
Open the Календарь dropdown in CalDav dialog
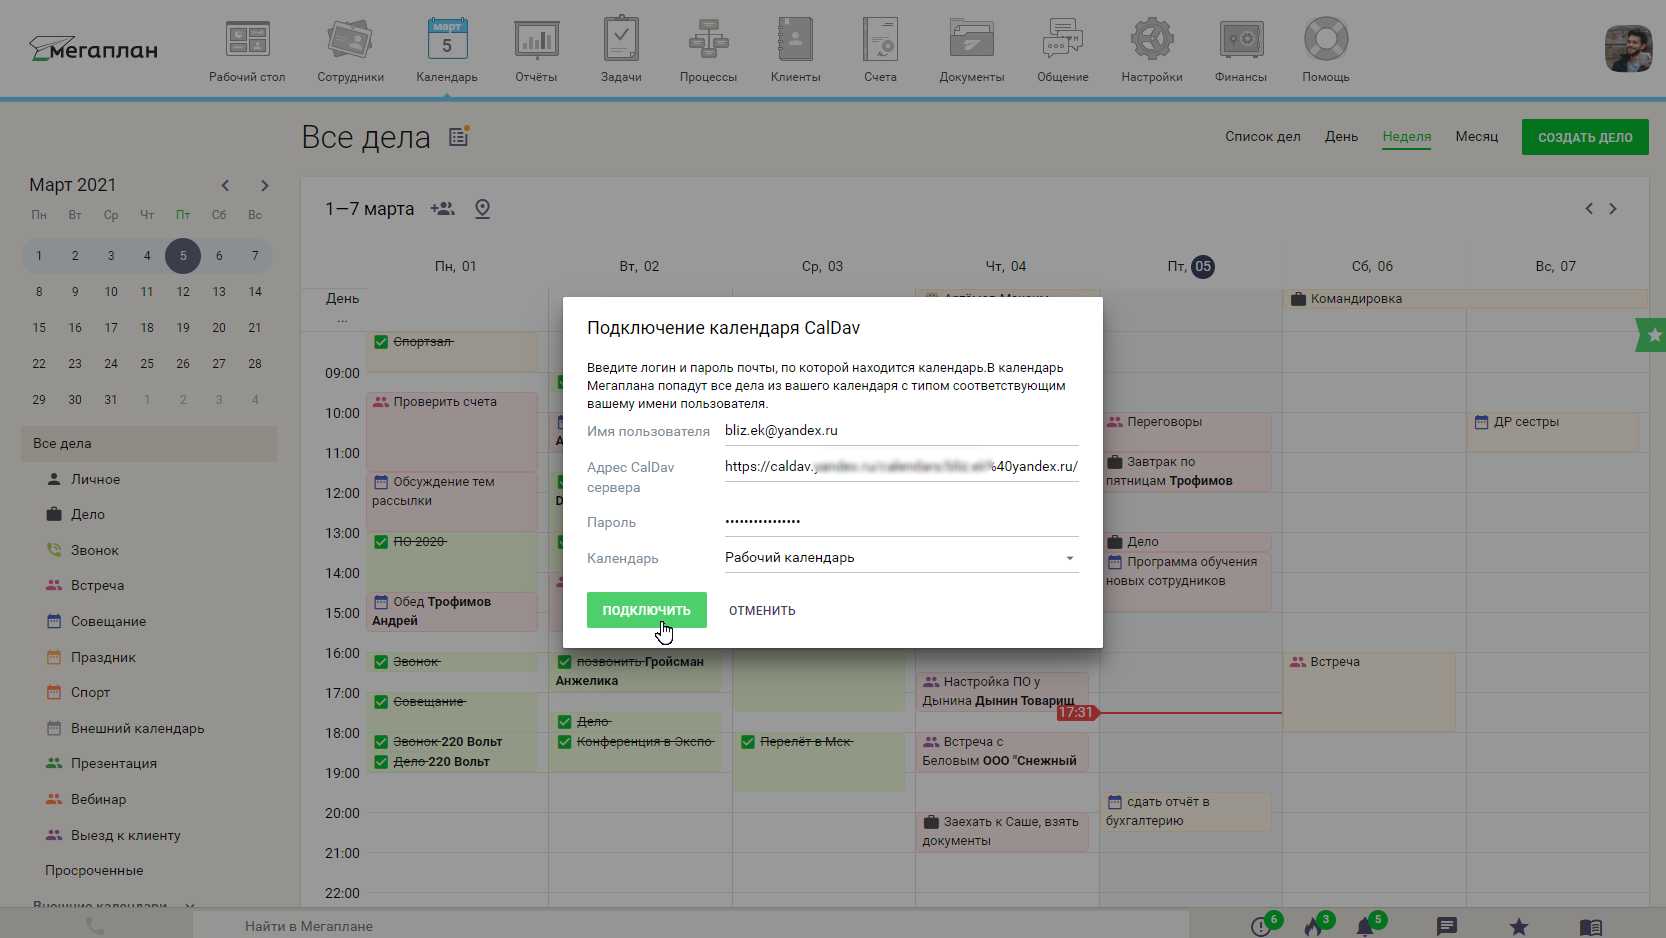click(901, 557)
